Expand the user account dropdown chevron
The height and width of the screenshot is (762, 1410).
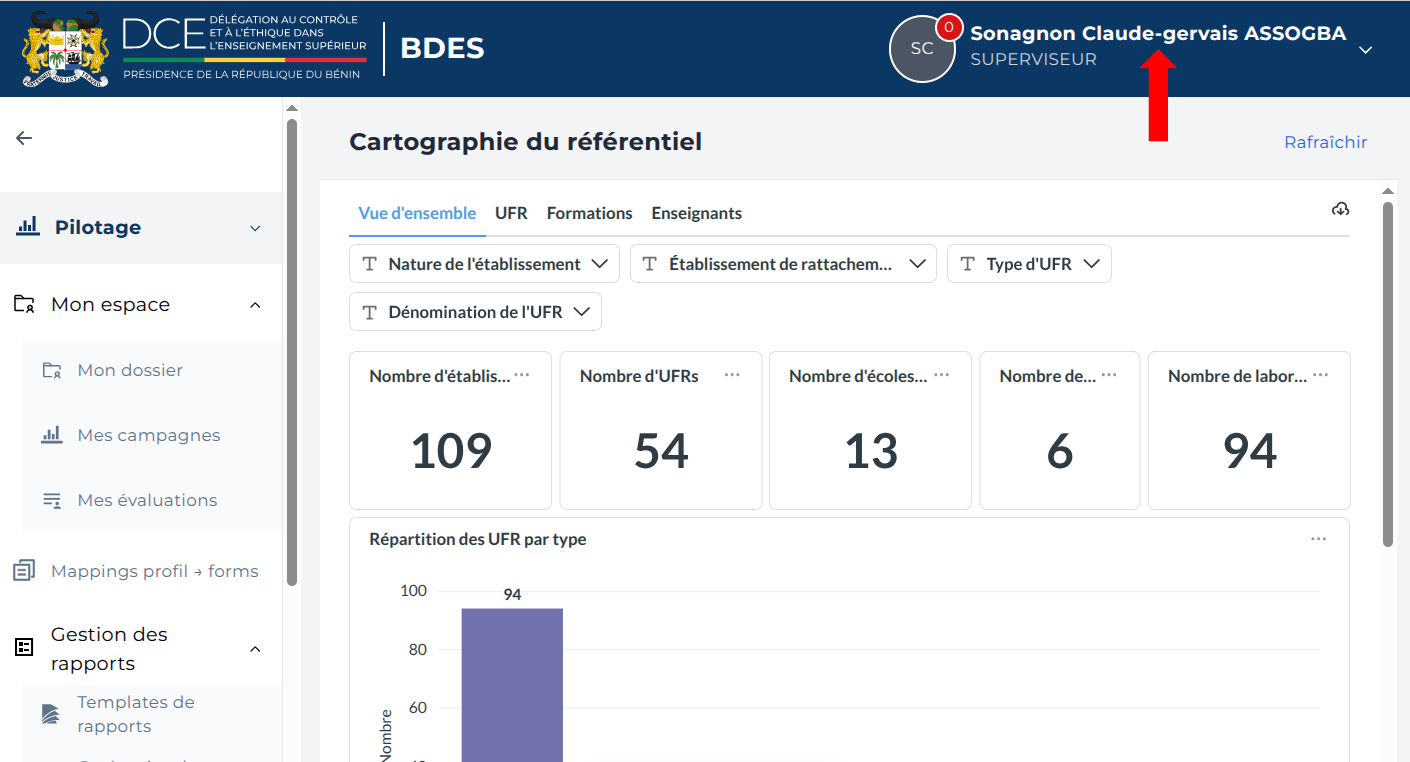click(x=1366, y=49)
